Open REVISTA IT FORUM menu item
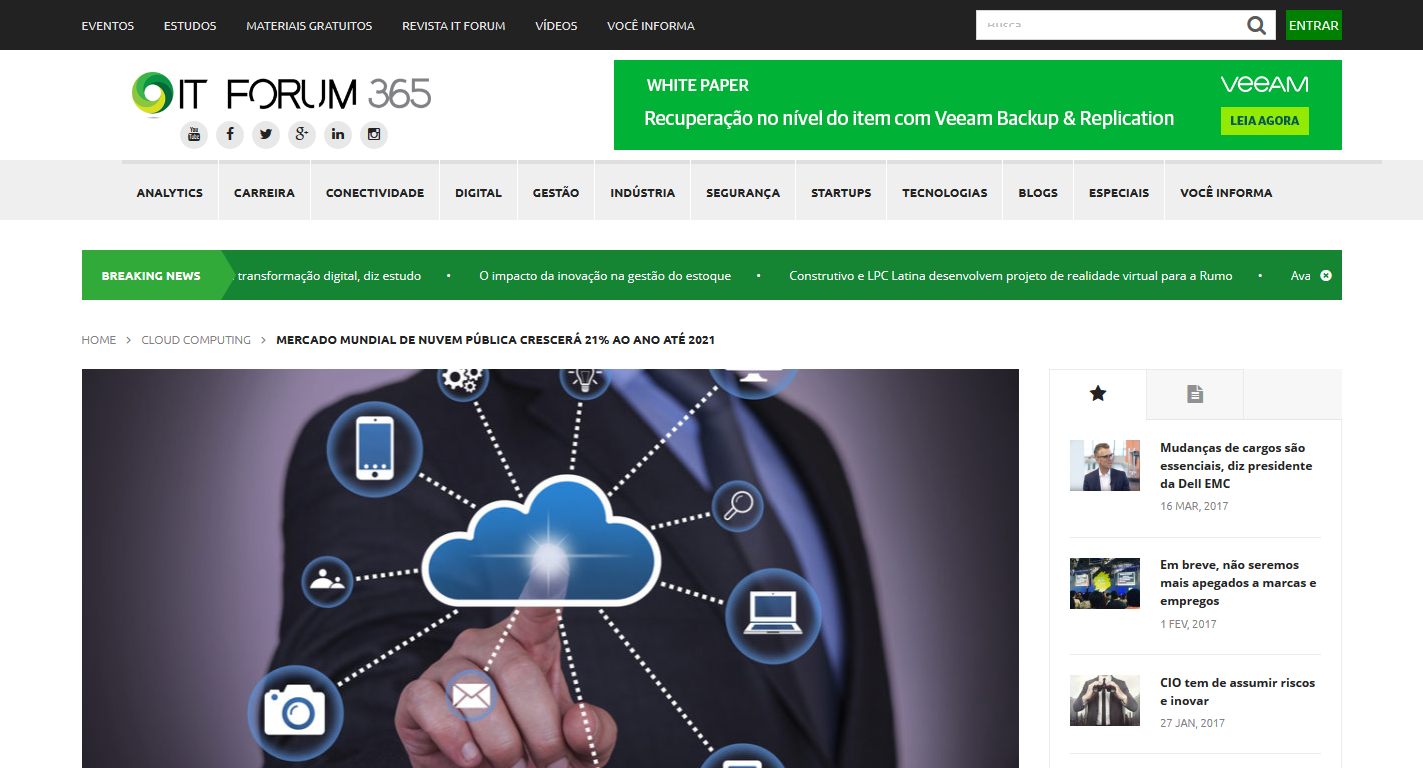 click(454, 26)
